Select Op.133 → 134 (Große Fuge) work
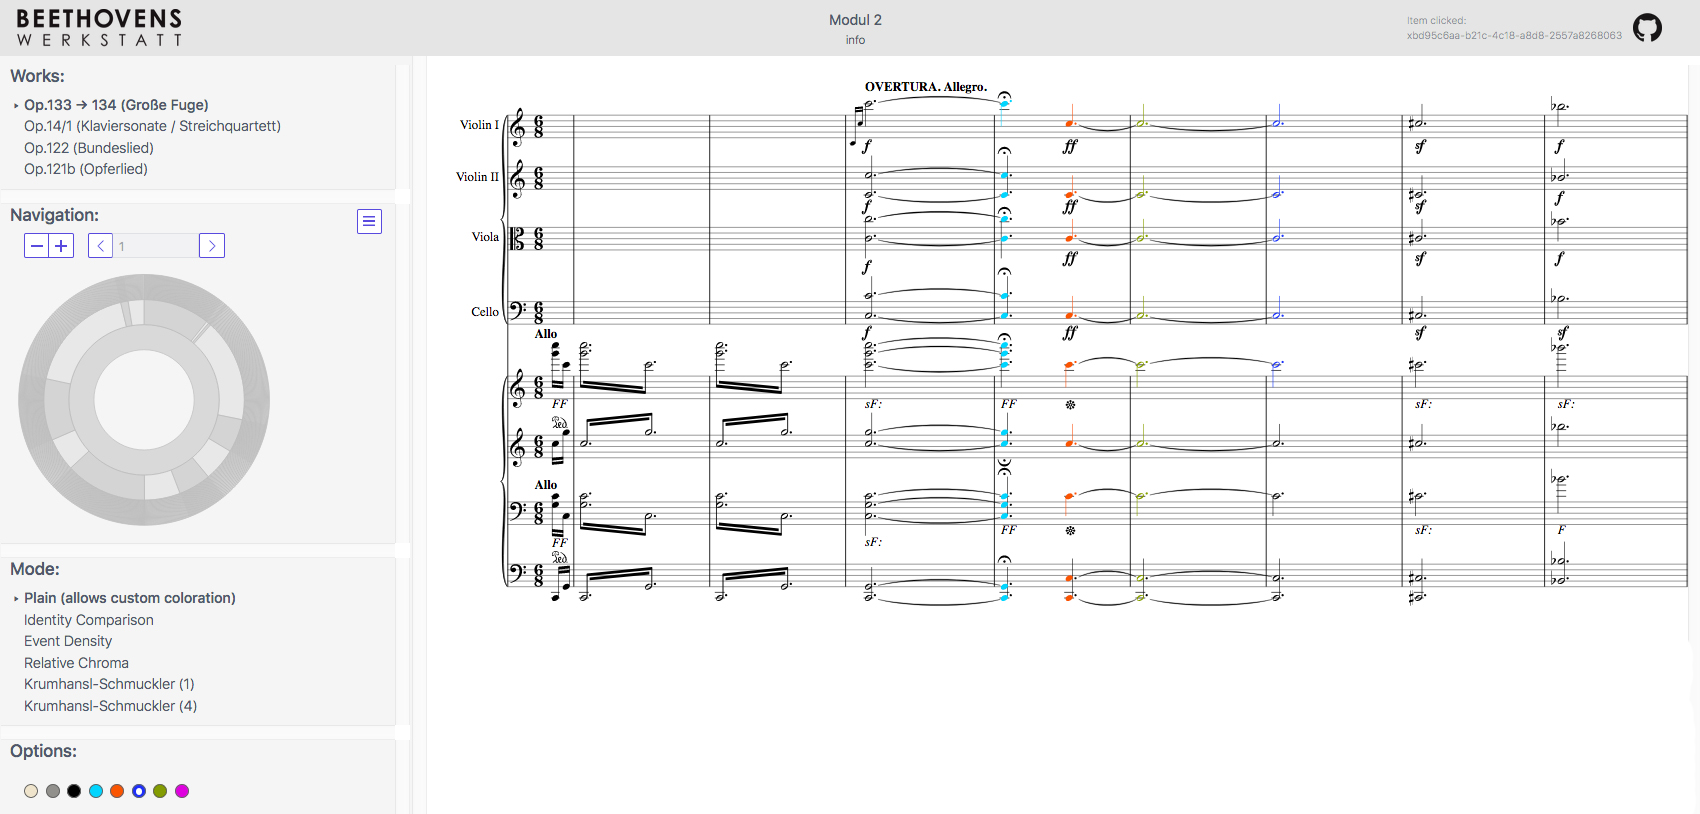The width and height of the screenshot is (1700, 814). click(116, 105)
